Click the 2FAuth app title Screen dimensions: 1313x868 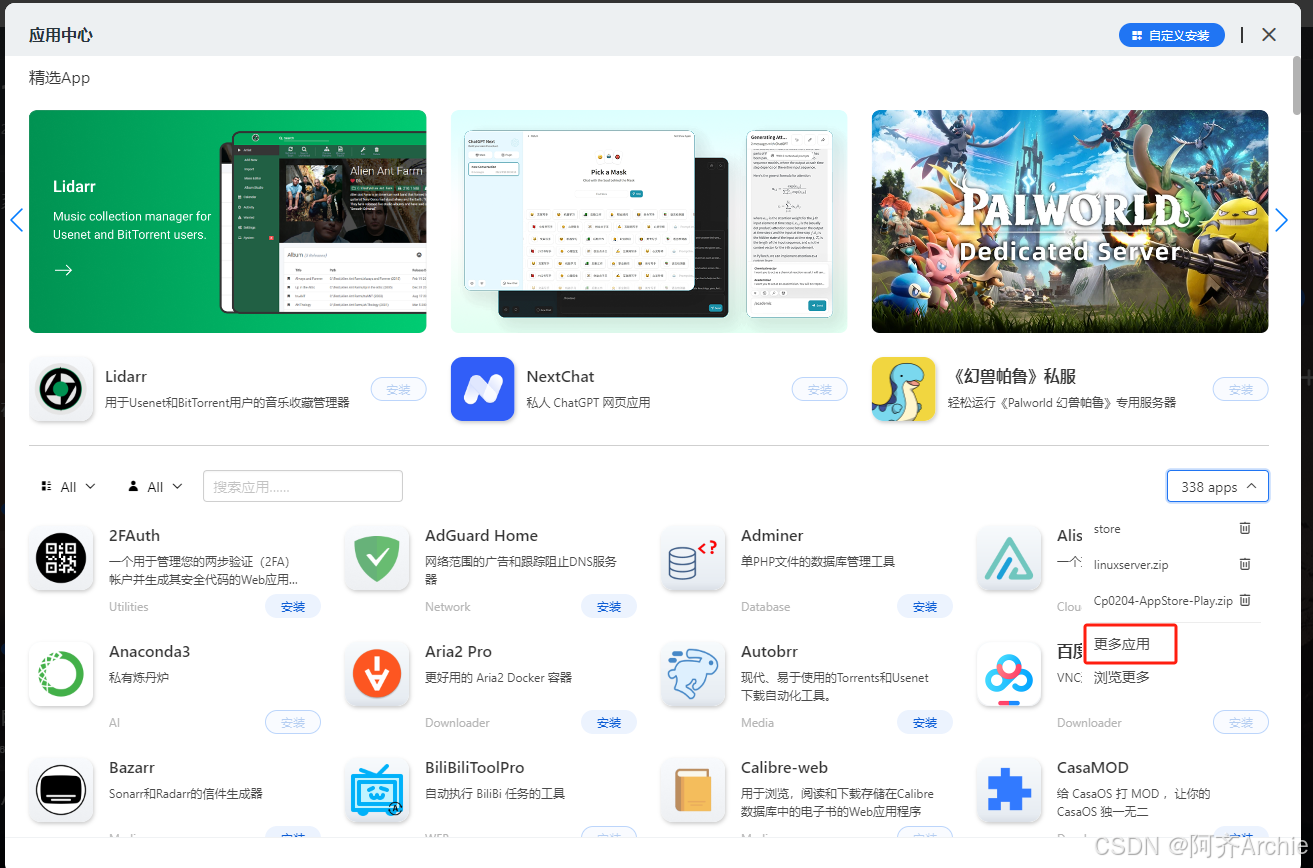(x=134, y=535)
